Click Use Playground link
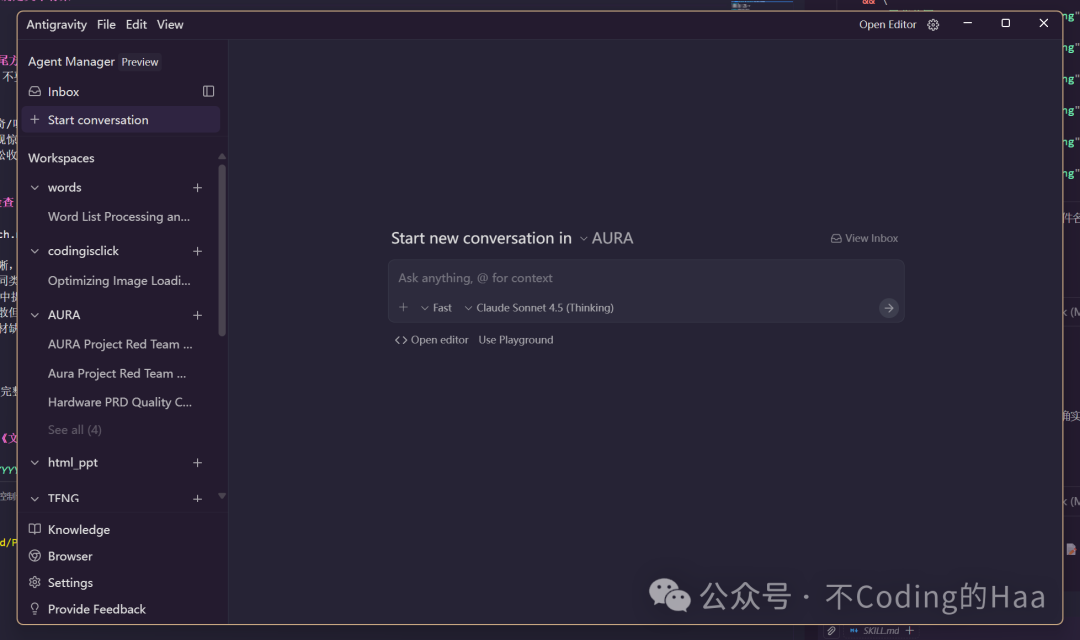This screenshot has height=640, width=1080. tap(516, 340)
